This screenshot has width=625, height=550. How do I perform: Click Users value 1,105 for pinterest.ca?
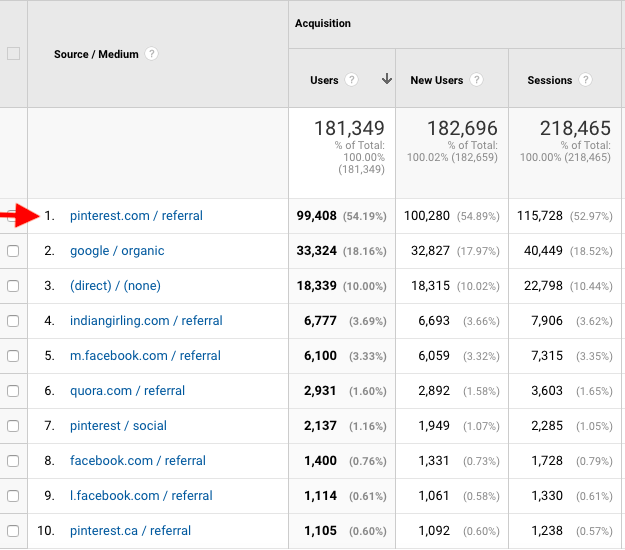[320, 531]
